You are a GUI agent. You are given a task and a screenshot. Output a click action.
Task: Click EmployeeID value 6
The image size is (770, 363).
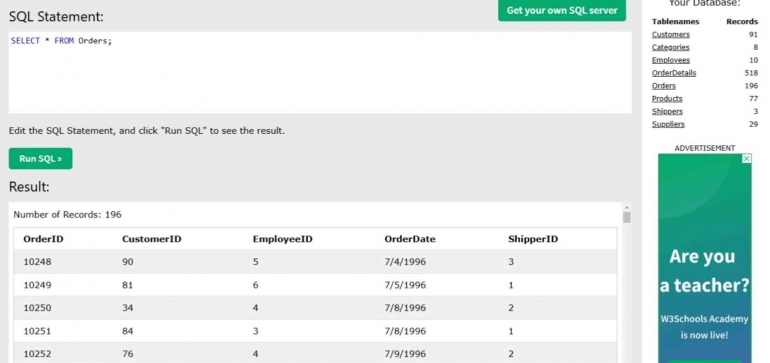click(x=255, y=285)
